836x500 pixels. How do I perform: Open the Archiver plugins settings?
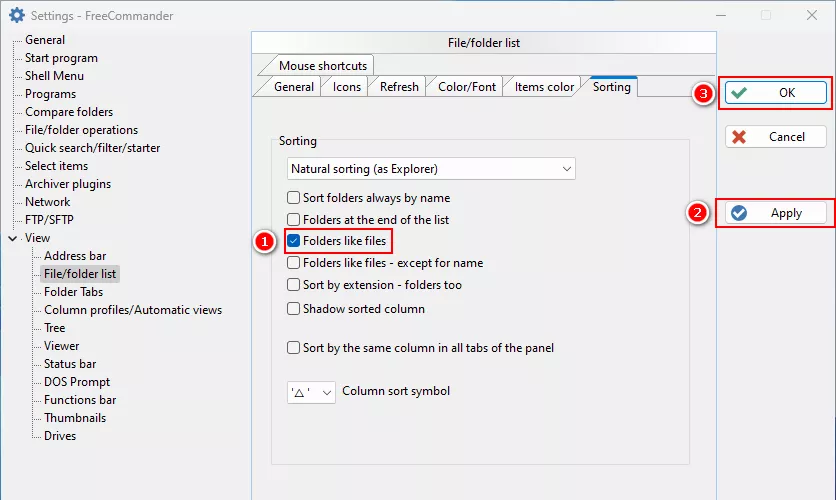point(68,184)
